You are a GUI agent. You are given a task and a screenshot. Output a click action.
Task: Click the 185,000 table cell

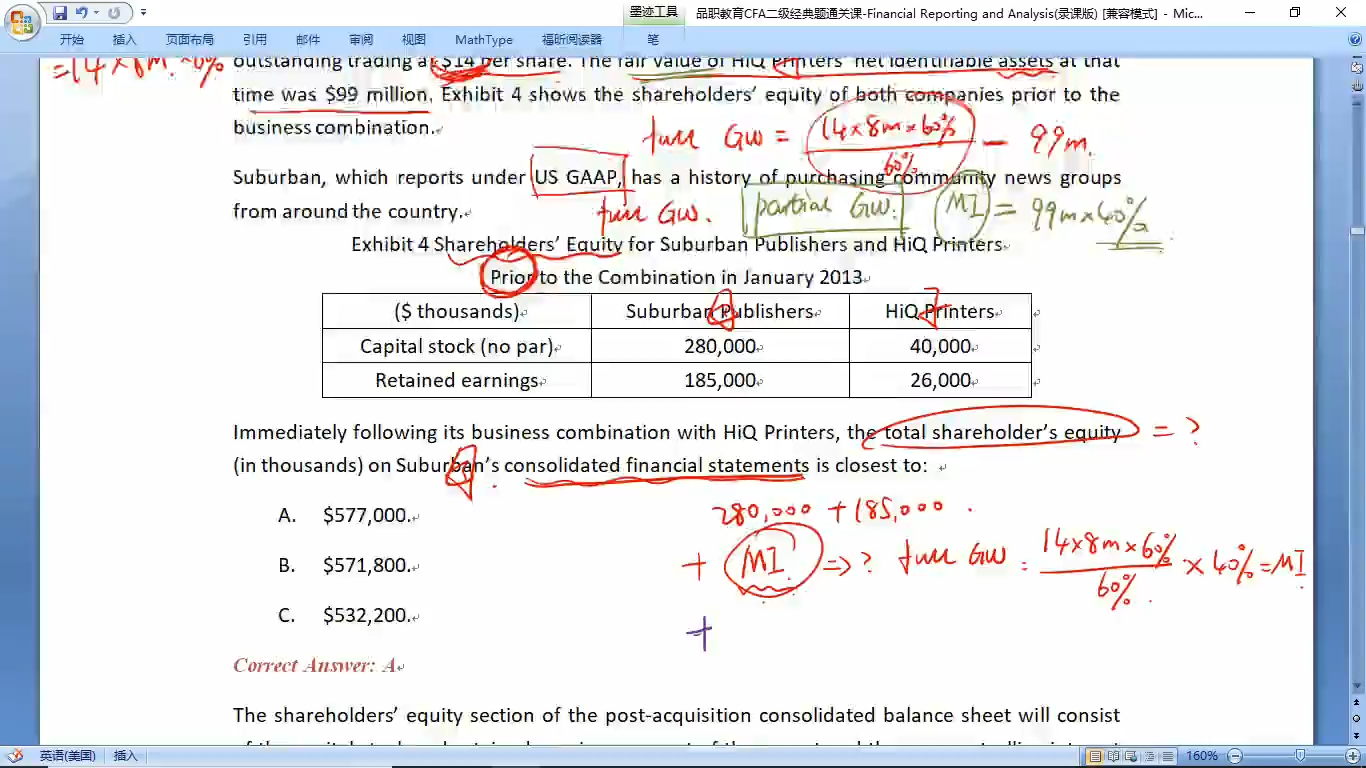pos(720,381)
